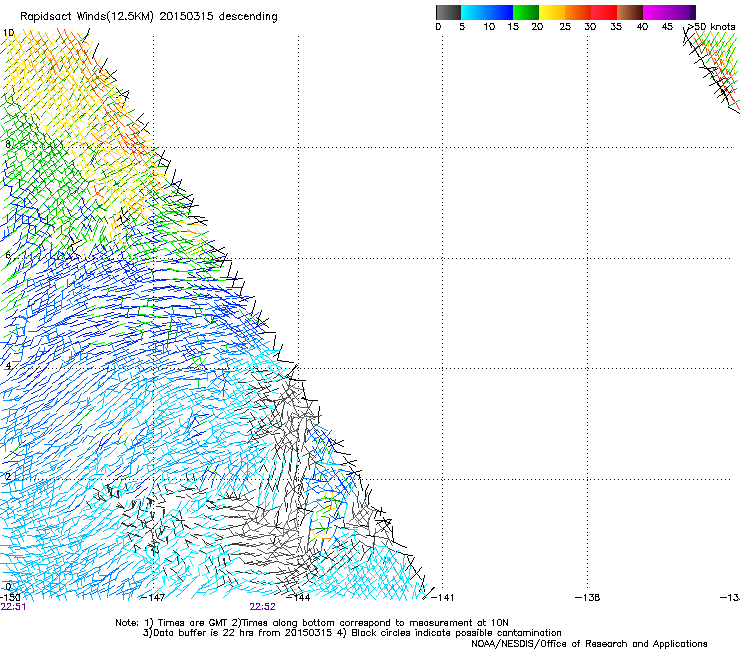Click the cyan-blue 5-15 knot color bar segment
This screenshot has width=740, height=650.
tap(487, 12)
